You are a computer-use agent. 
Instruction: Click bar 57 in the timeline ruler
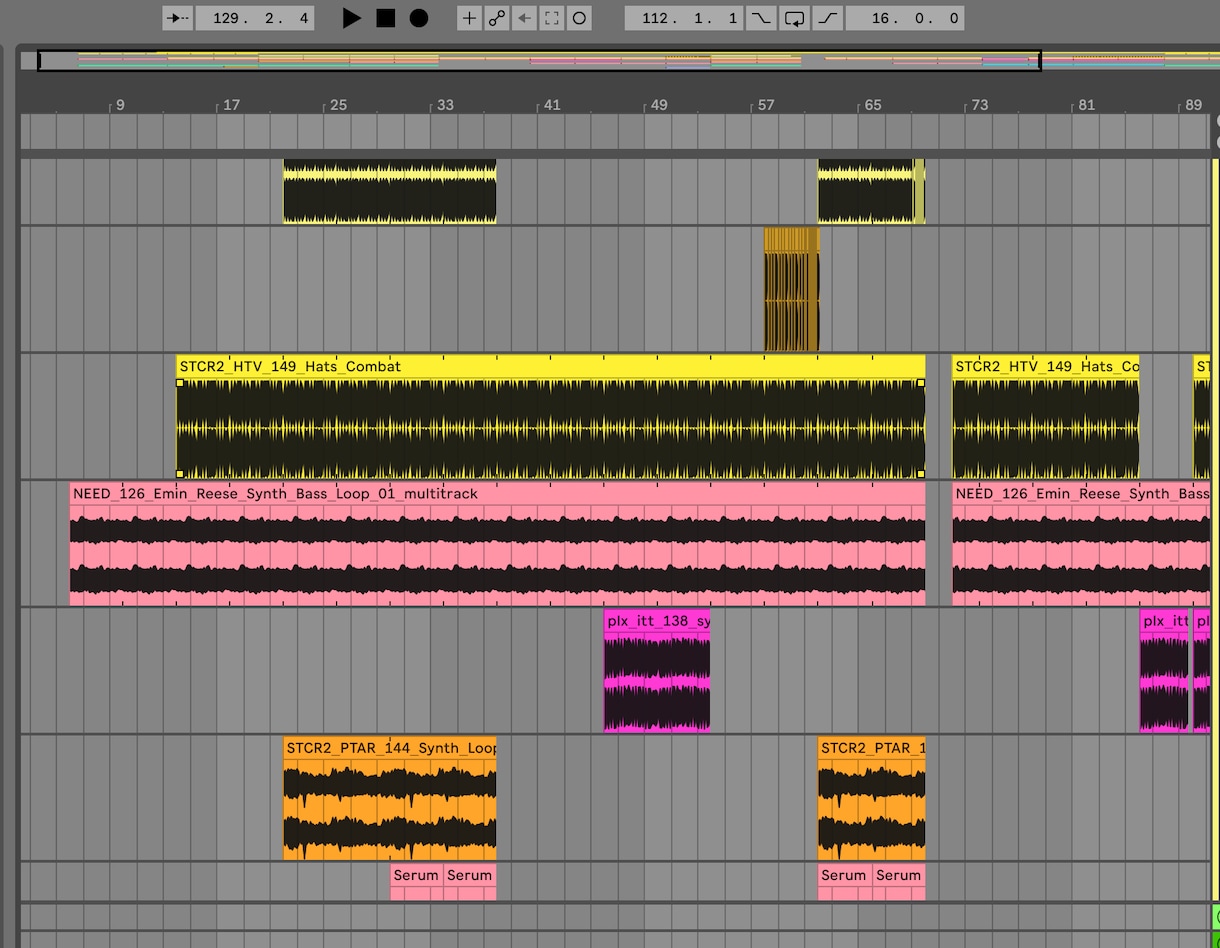[766, 105]
